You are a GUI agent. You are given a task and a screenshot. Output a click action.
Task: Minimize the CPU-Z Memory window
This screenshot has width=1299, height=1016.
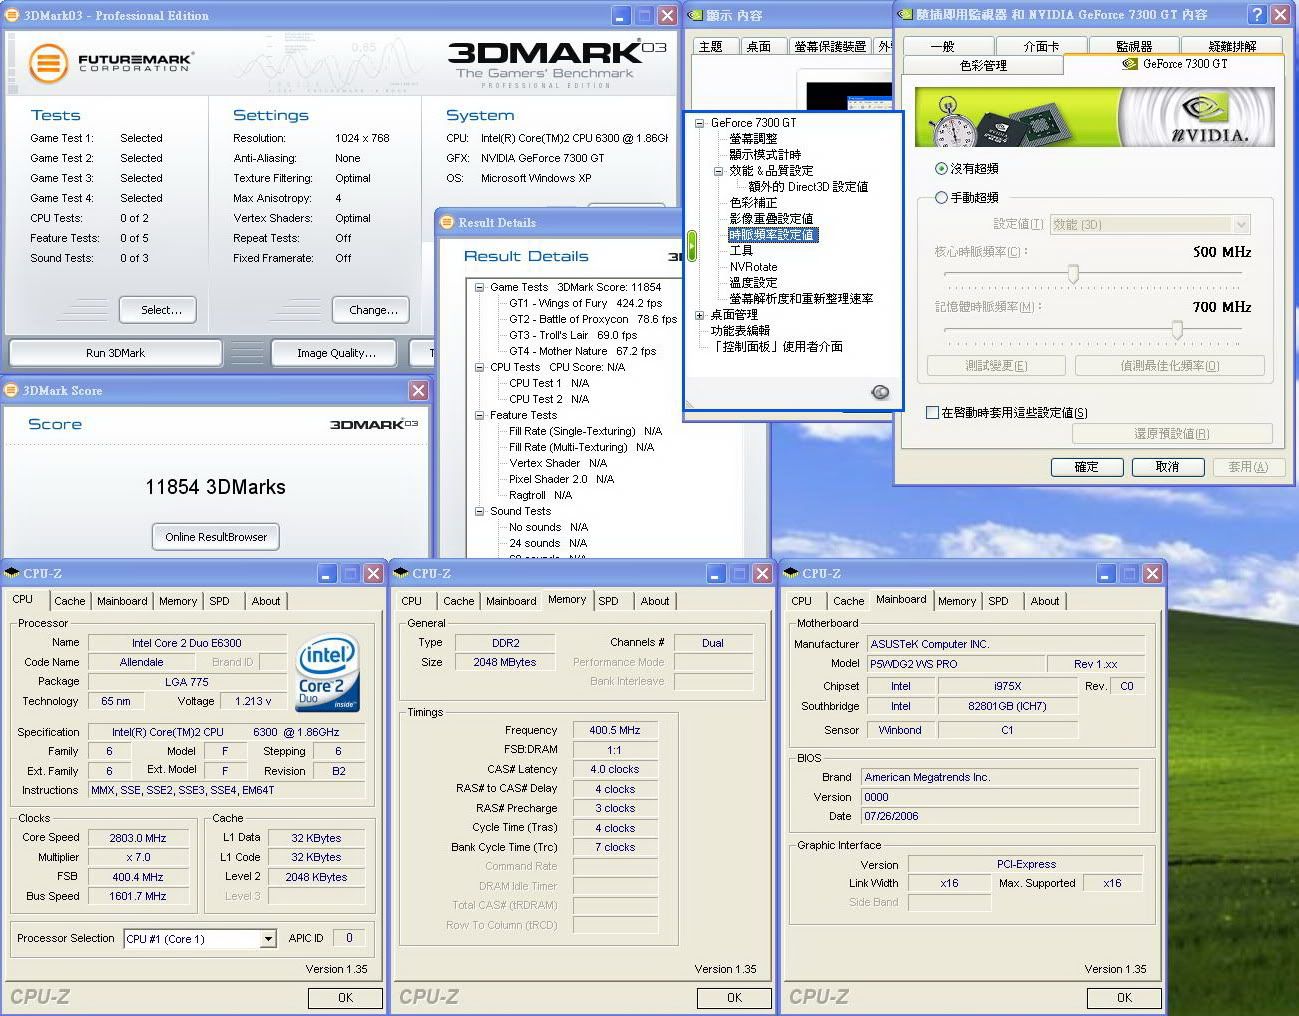(x=717, y=573)
